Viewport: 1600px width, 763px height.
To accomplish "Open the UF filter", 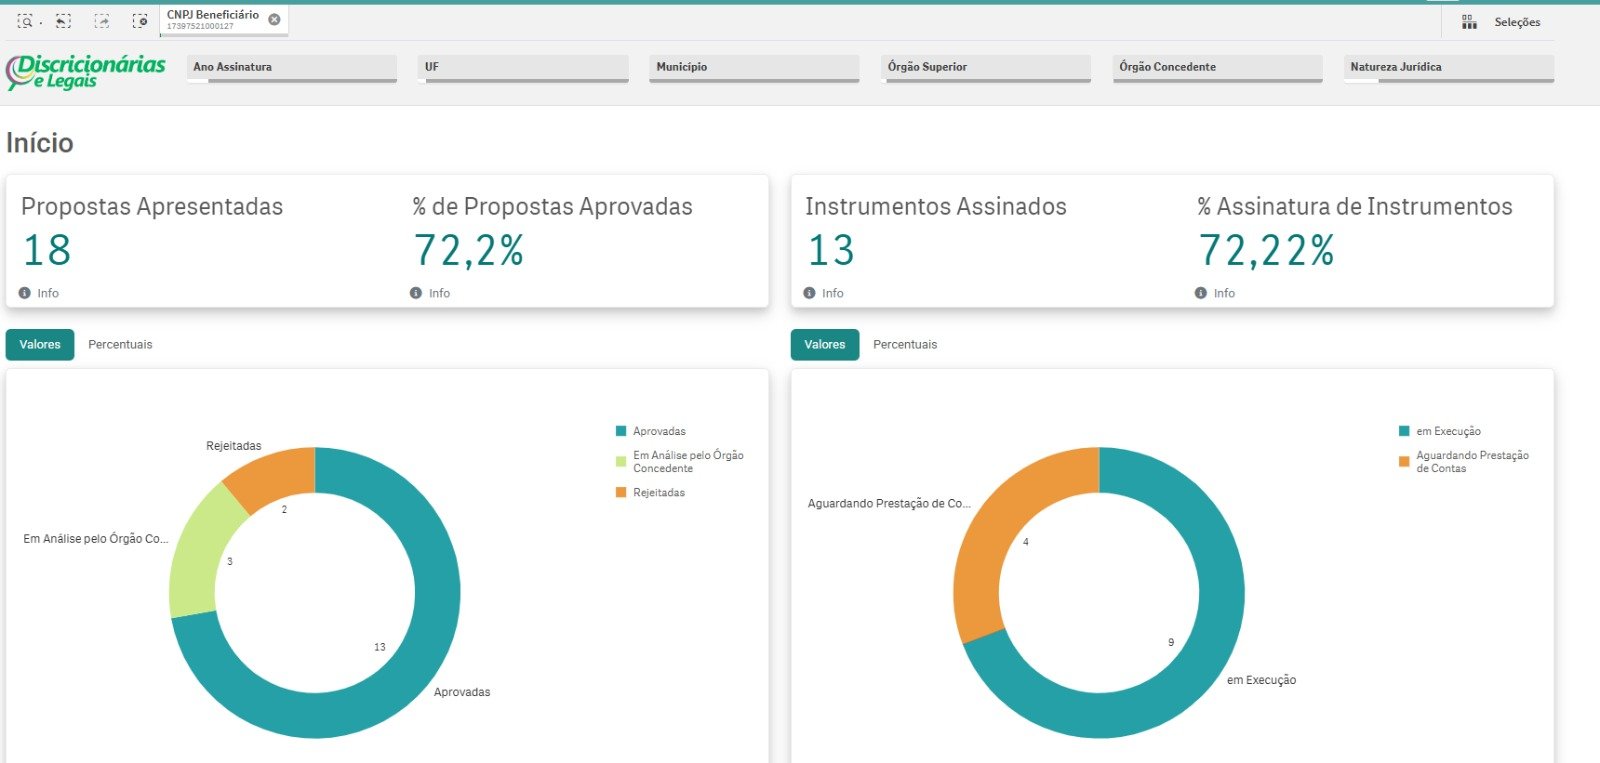I will pyautogui.click(x=523, y=68).
